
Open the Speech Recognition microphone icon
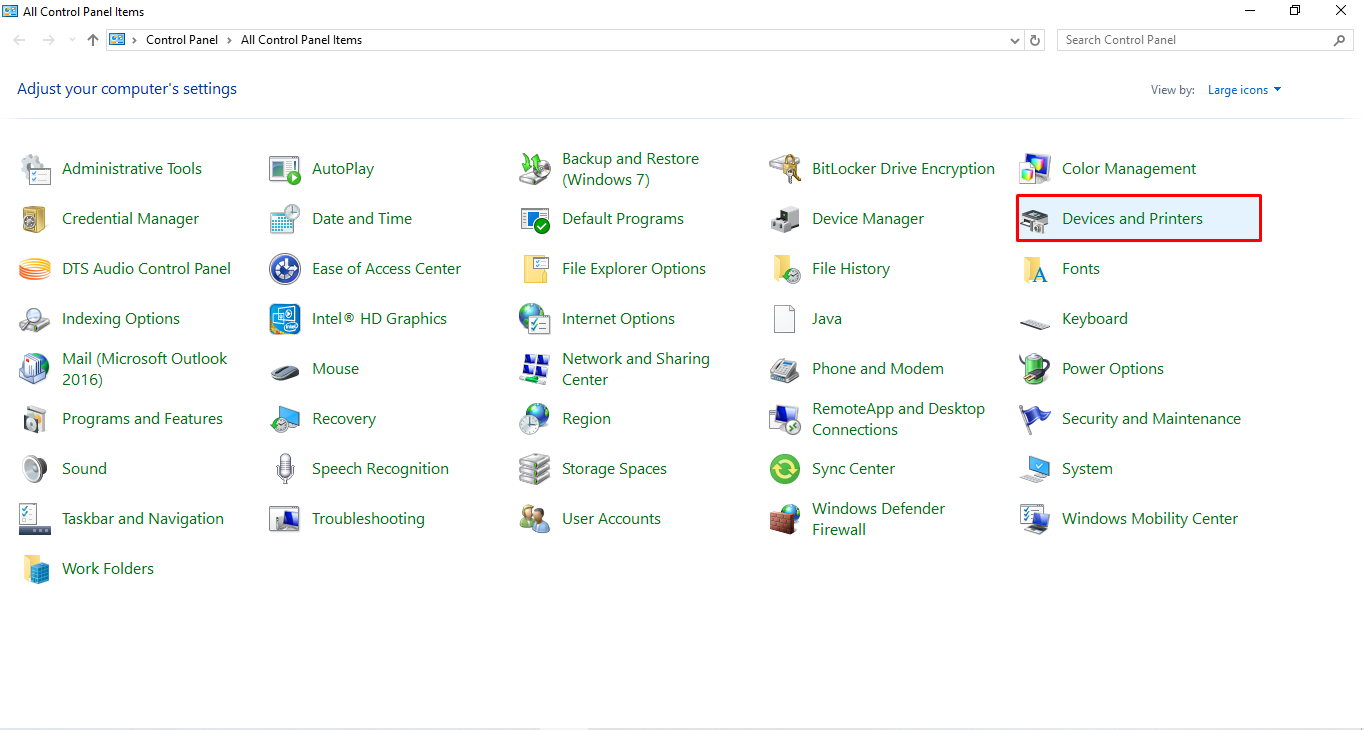click(285, 469)
